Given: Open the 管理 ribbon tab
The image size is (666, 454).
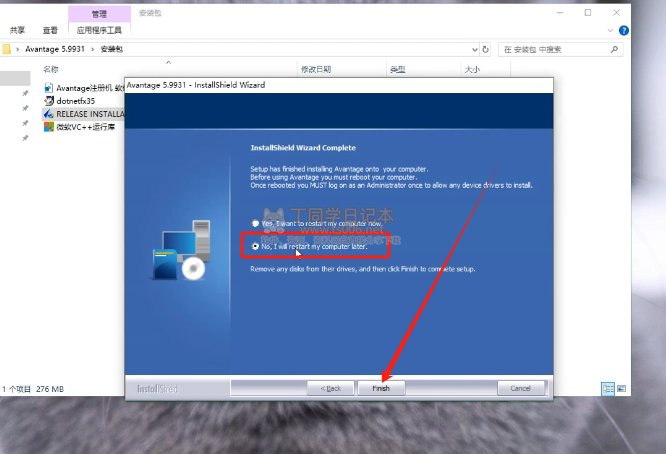Looking at the screenshot, I should coord(100,14).
